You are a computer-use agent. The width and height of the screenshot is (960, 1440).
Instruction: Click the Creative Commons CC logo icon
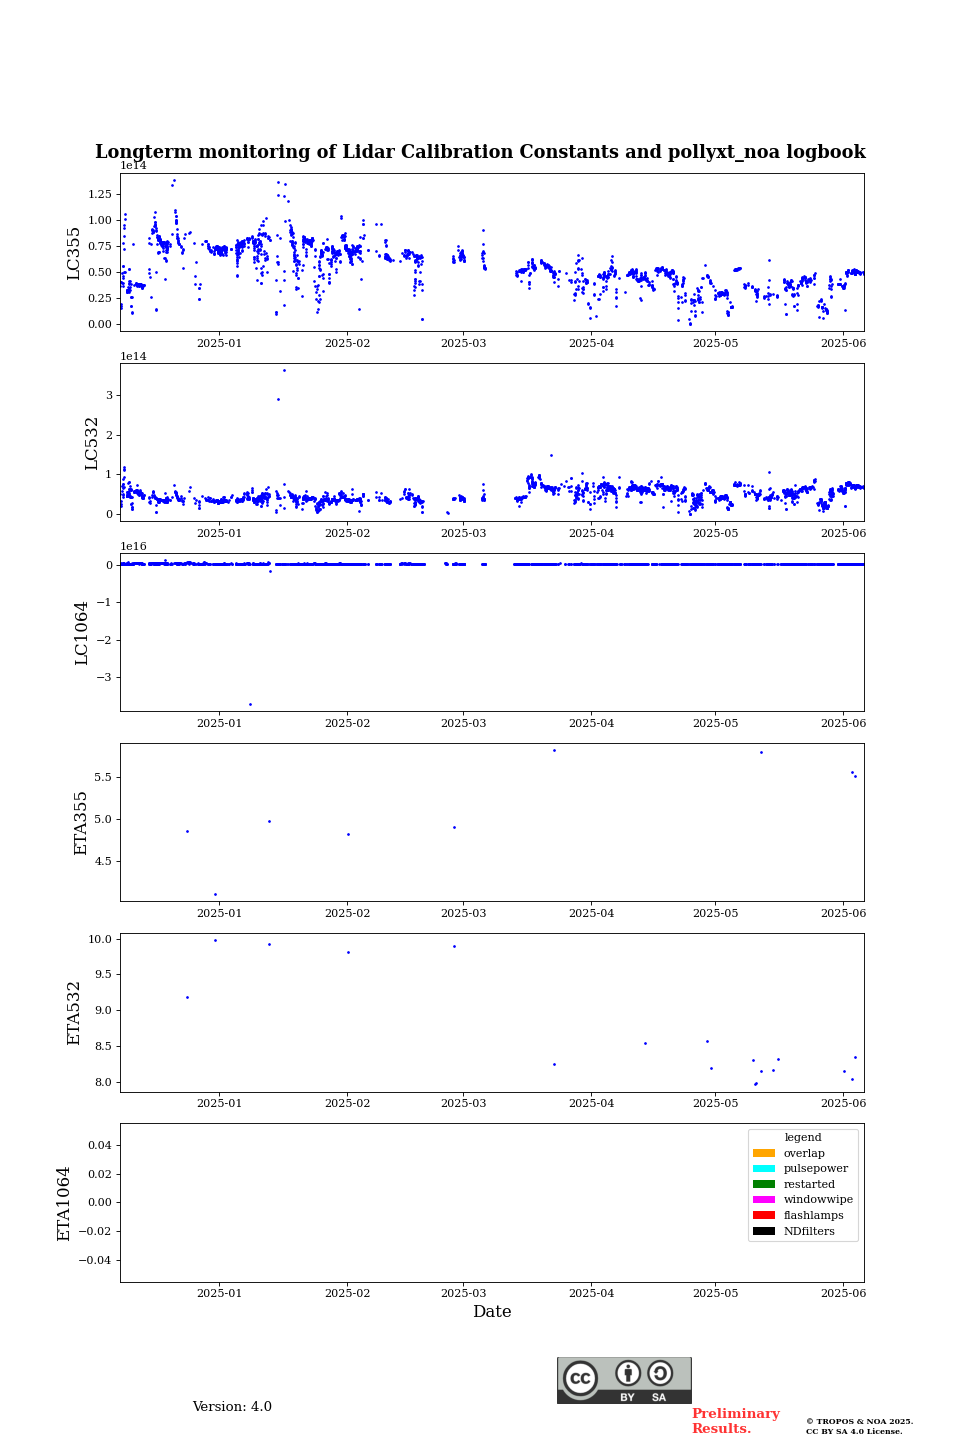pos(580,1378)
